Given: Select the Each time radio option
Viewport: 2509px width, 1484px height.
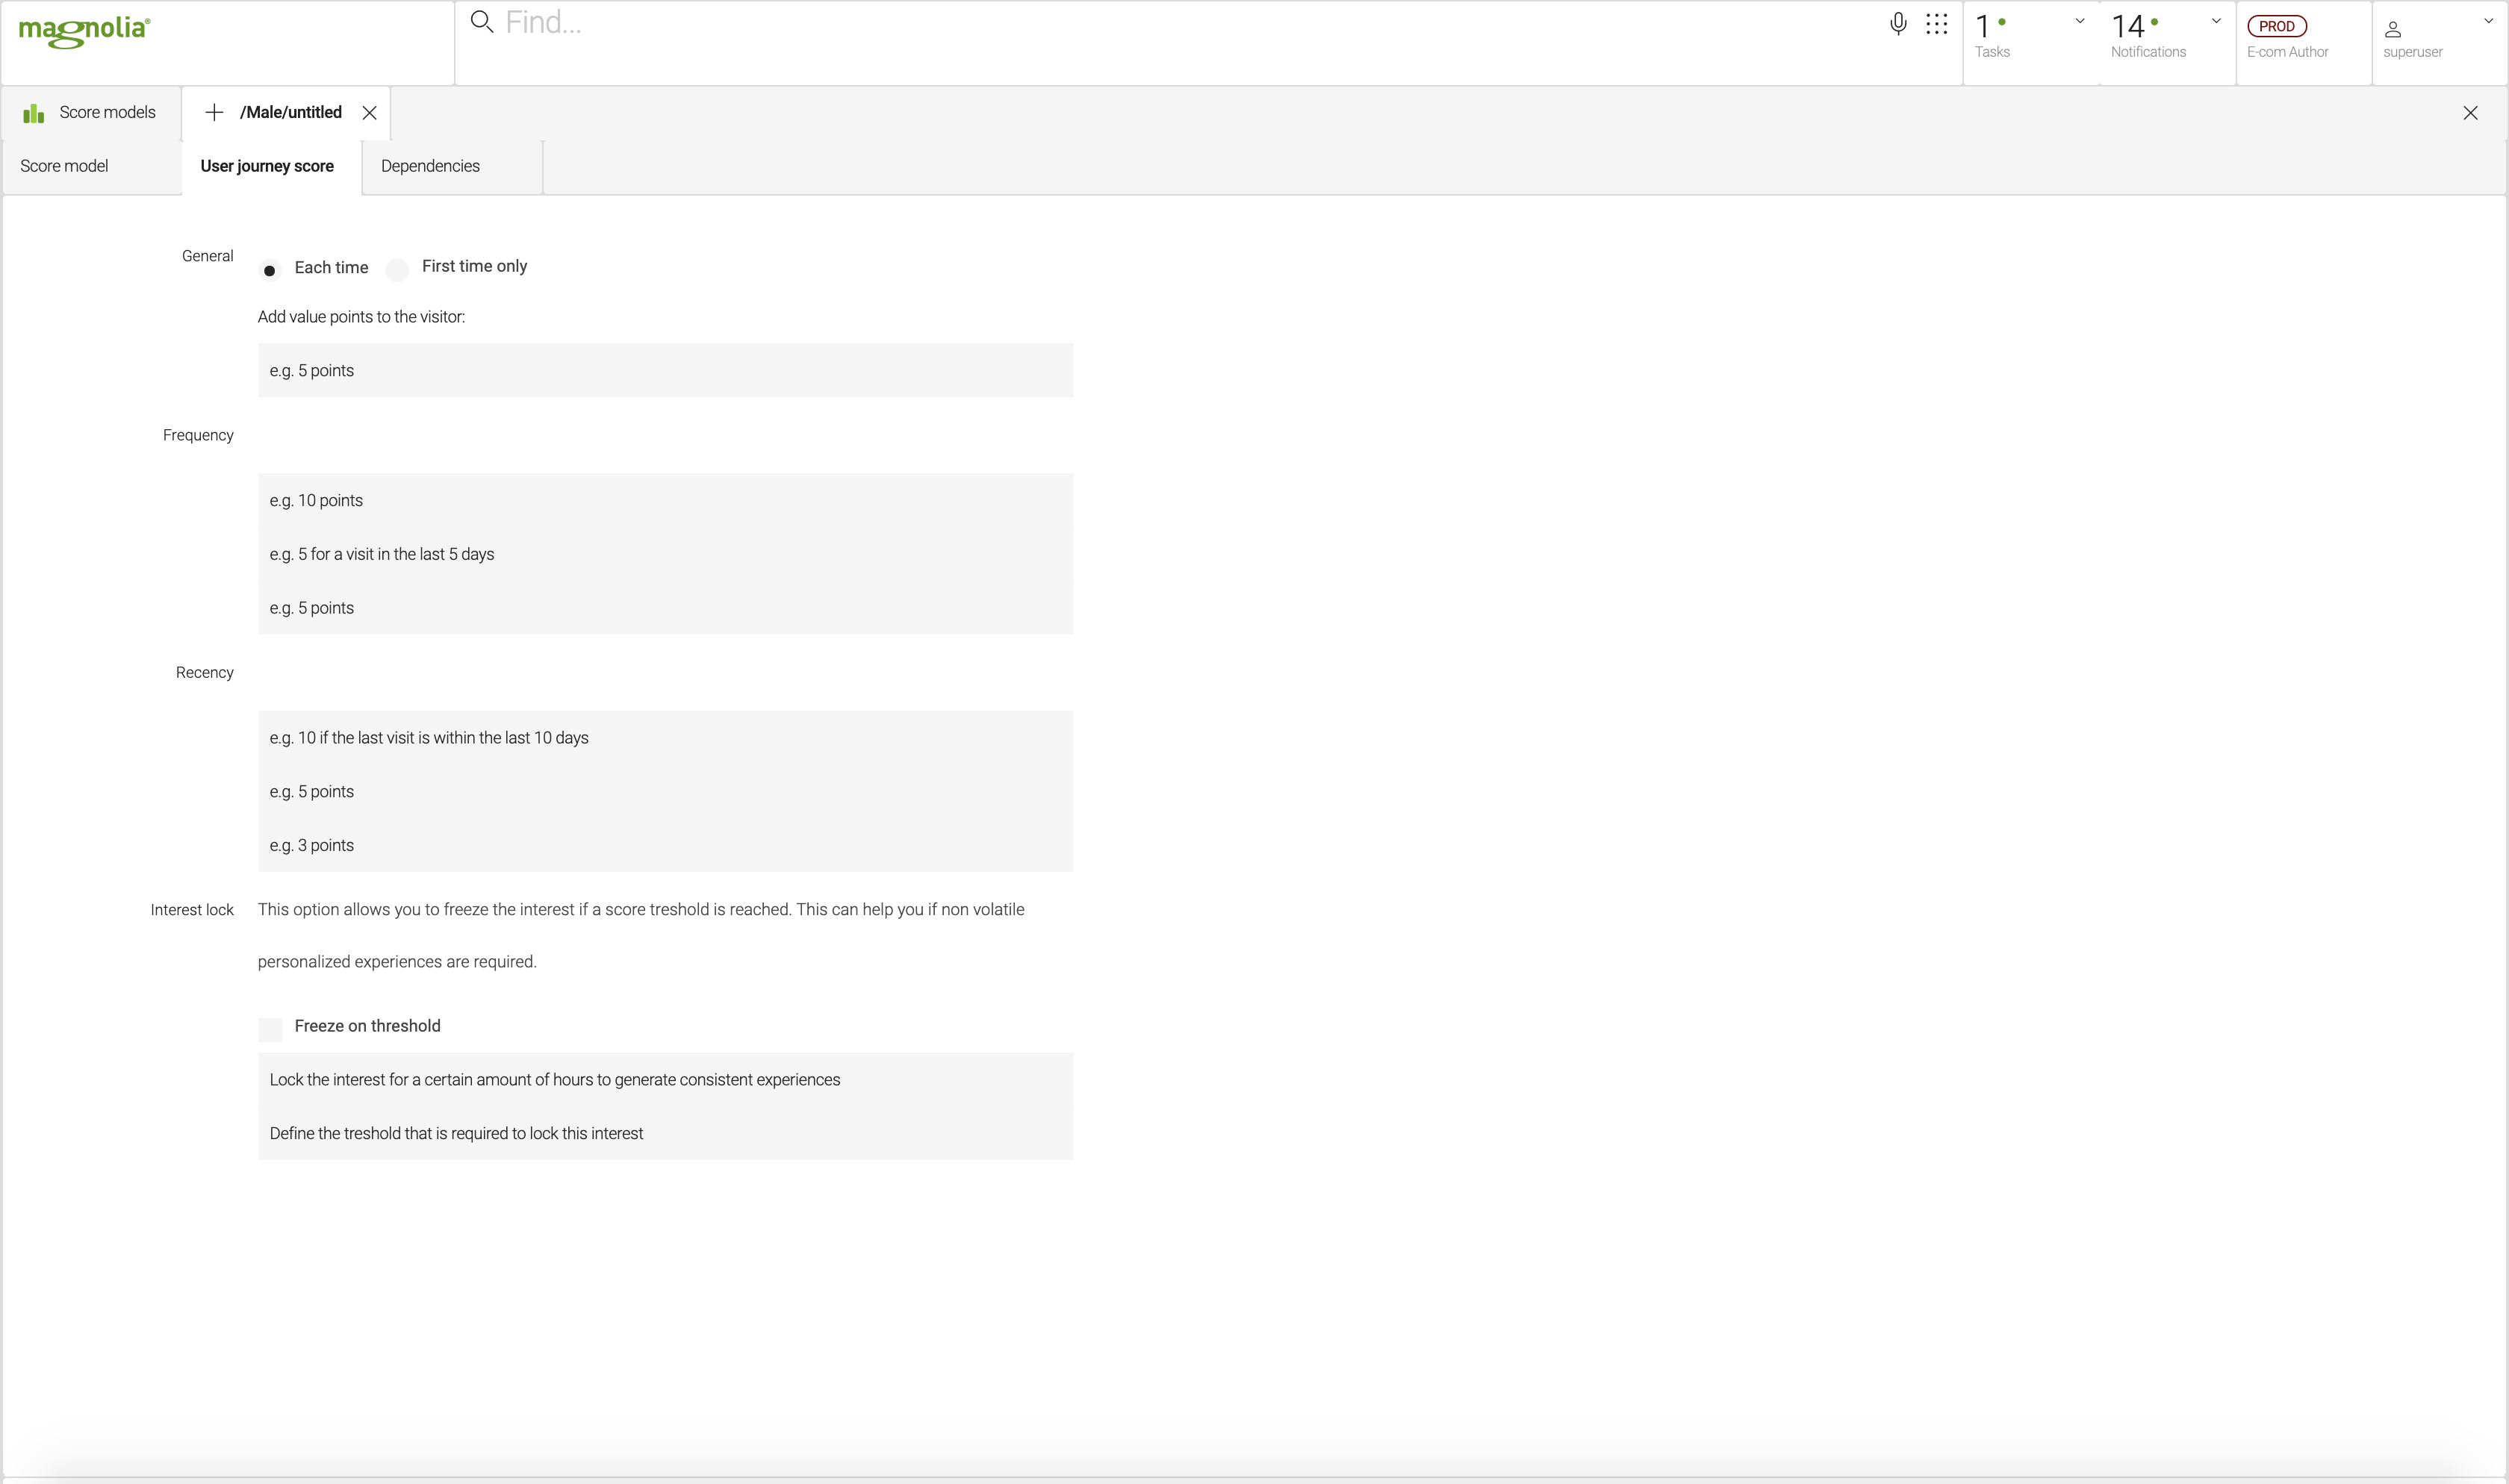Looking at the screenshot, I should tap(270, 270).
